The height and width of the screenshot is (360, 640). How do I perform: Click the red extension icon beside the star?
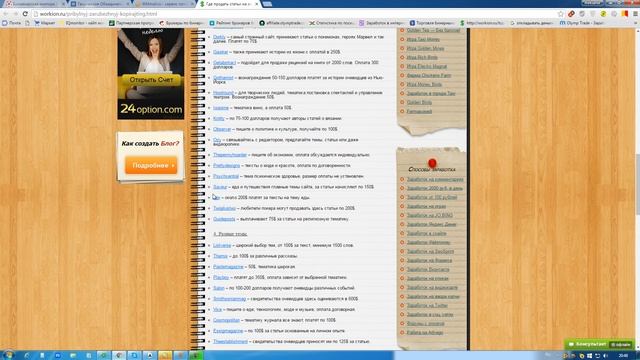(571, 14)
